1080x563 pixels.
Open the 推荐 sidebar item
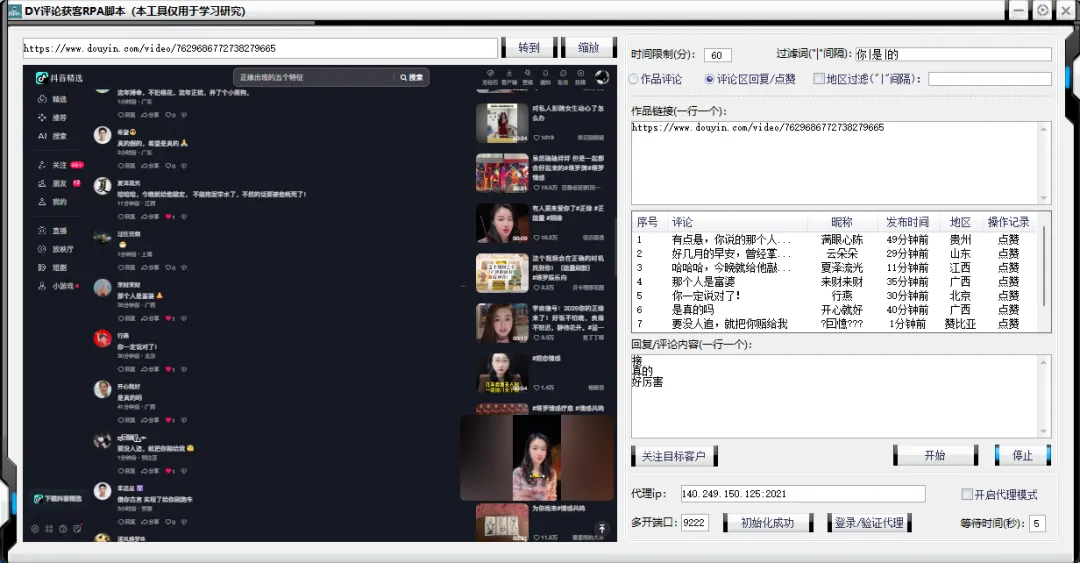click(x=52, y=118)
